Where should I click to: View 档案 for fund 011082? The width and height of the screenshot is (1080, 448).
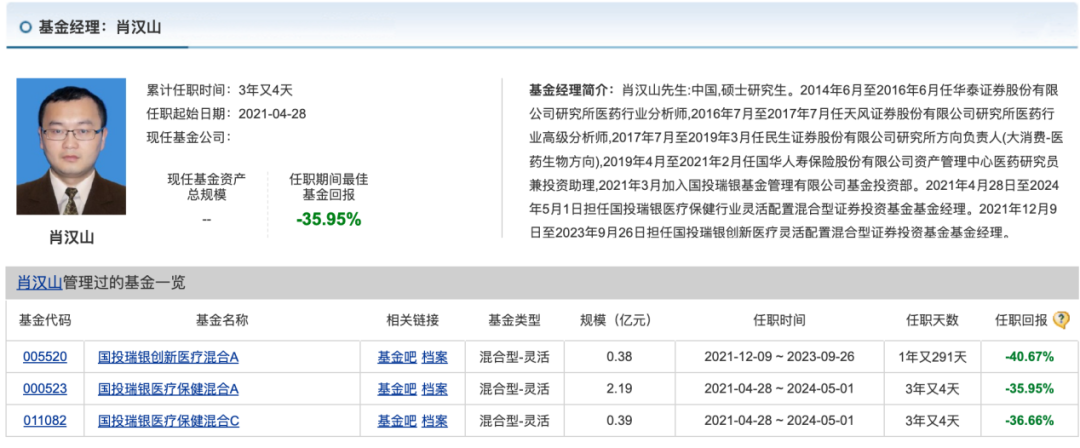click(x=435, y=420)
